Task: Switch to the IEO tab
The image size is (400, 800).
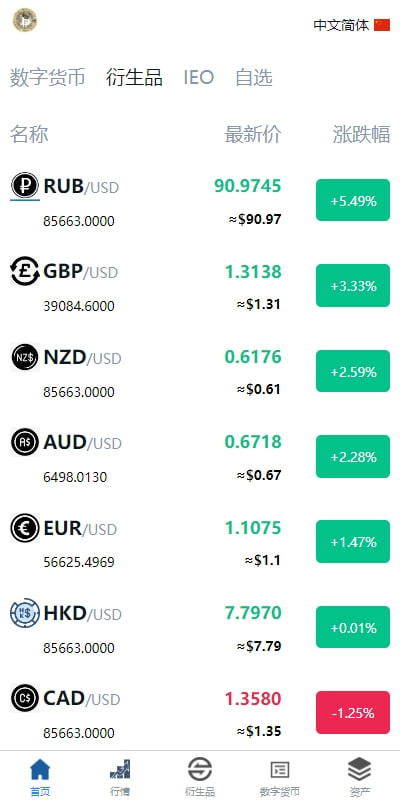Action: (x=198, y=78)
